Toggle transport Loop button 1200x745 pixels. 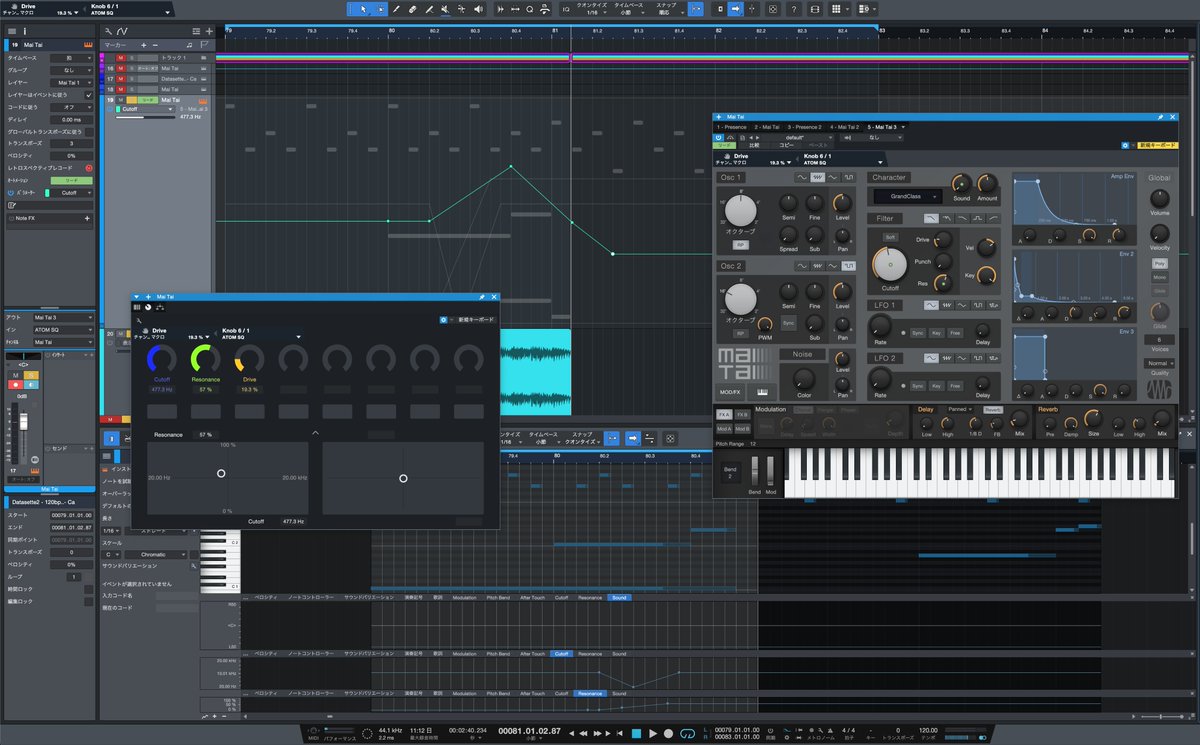[686, 733]
